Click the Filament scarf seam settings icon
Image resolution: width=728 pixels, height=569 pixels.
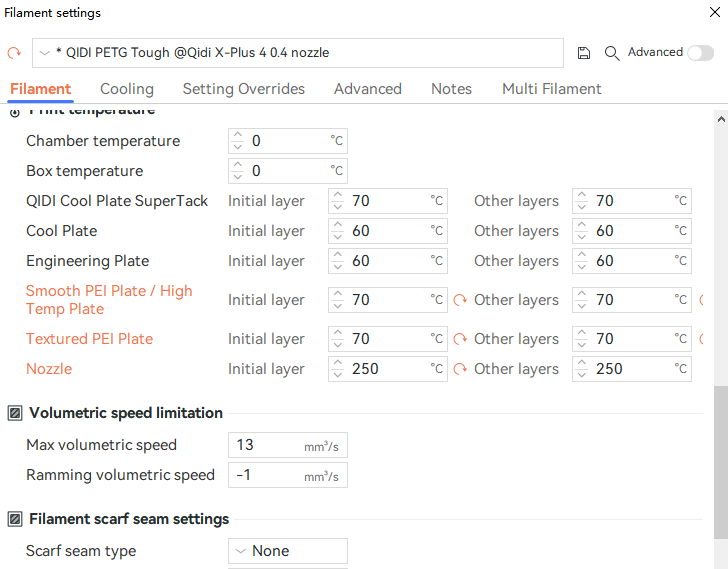(x=15, y=519)
